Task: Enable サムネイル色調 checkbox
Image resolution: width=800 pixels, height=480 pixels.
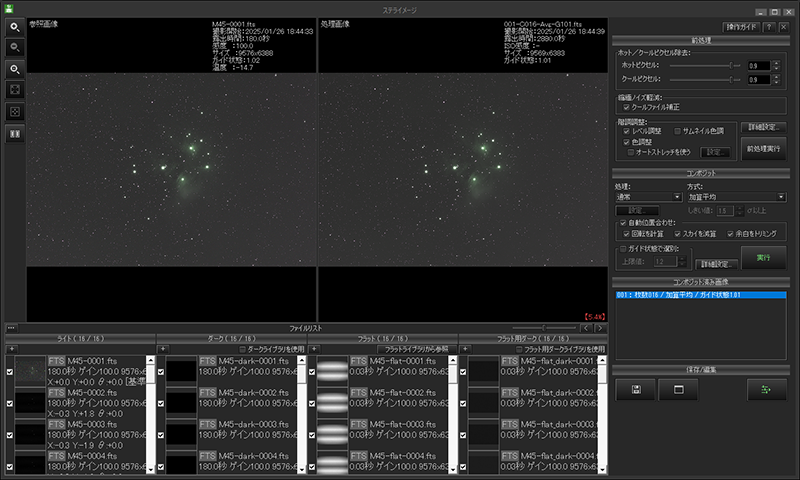Action: pyautogui.click(x=678, y=131)
